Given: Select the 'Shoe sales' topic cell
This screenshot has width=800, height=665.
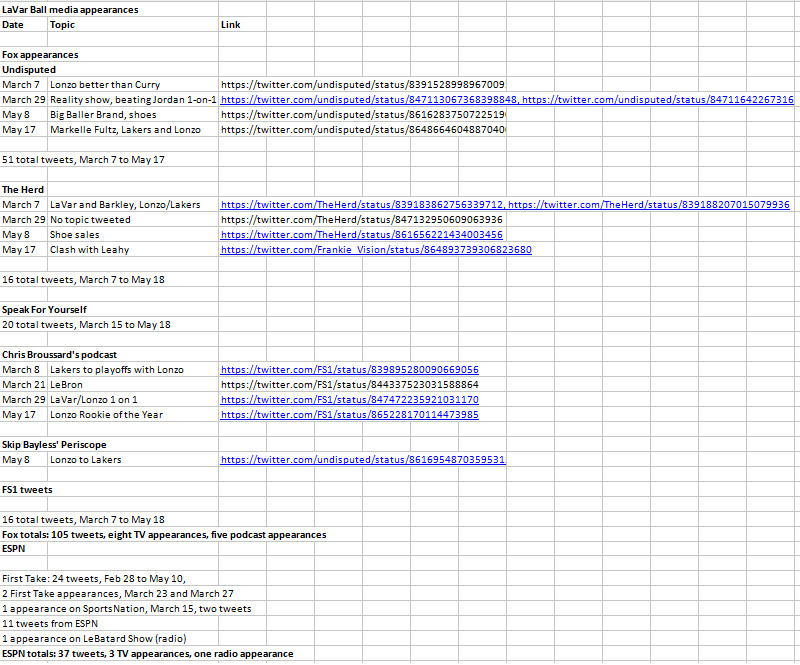Looking at the screenshot, I should coord(74,235).
